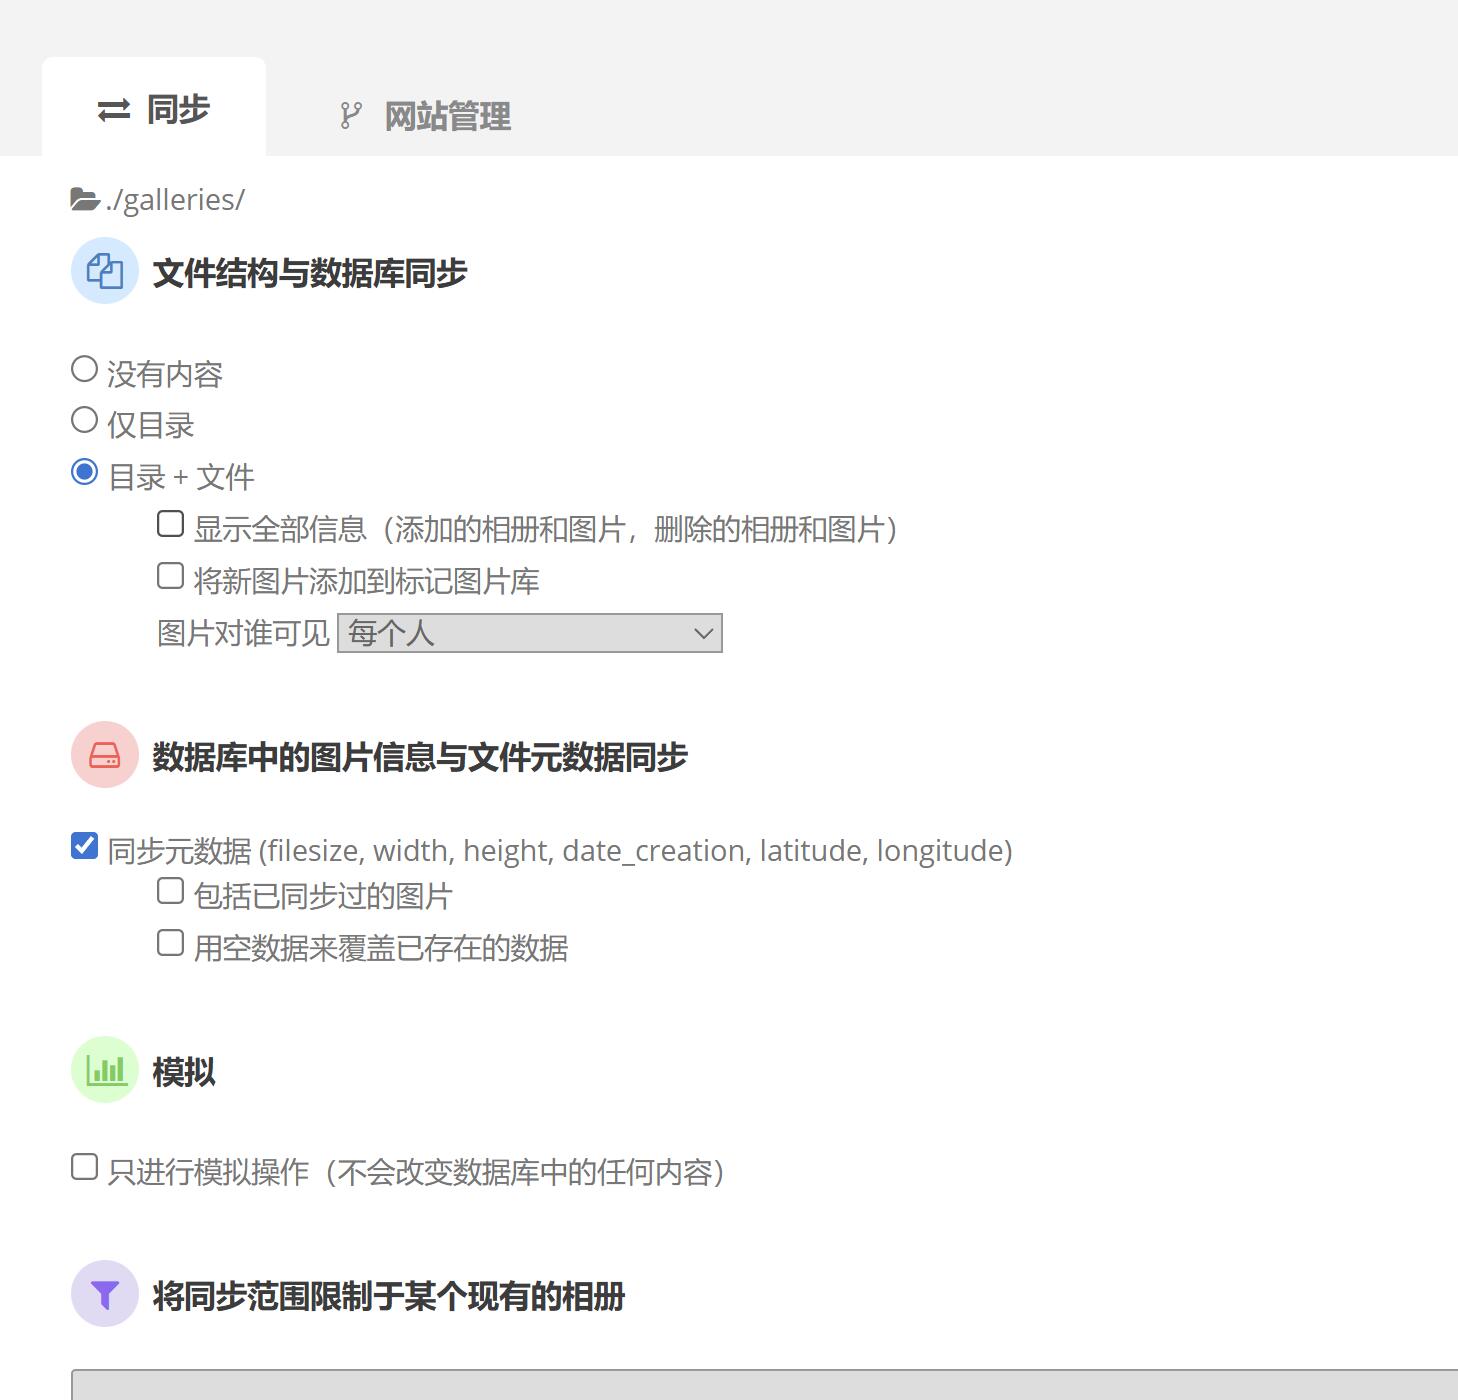The width and height of the screenshot is (1458, 1400).
Task: Click the purple filter funnel icon
Action: 105,1294
